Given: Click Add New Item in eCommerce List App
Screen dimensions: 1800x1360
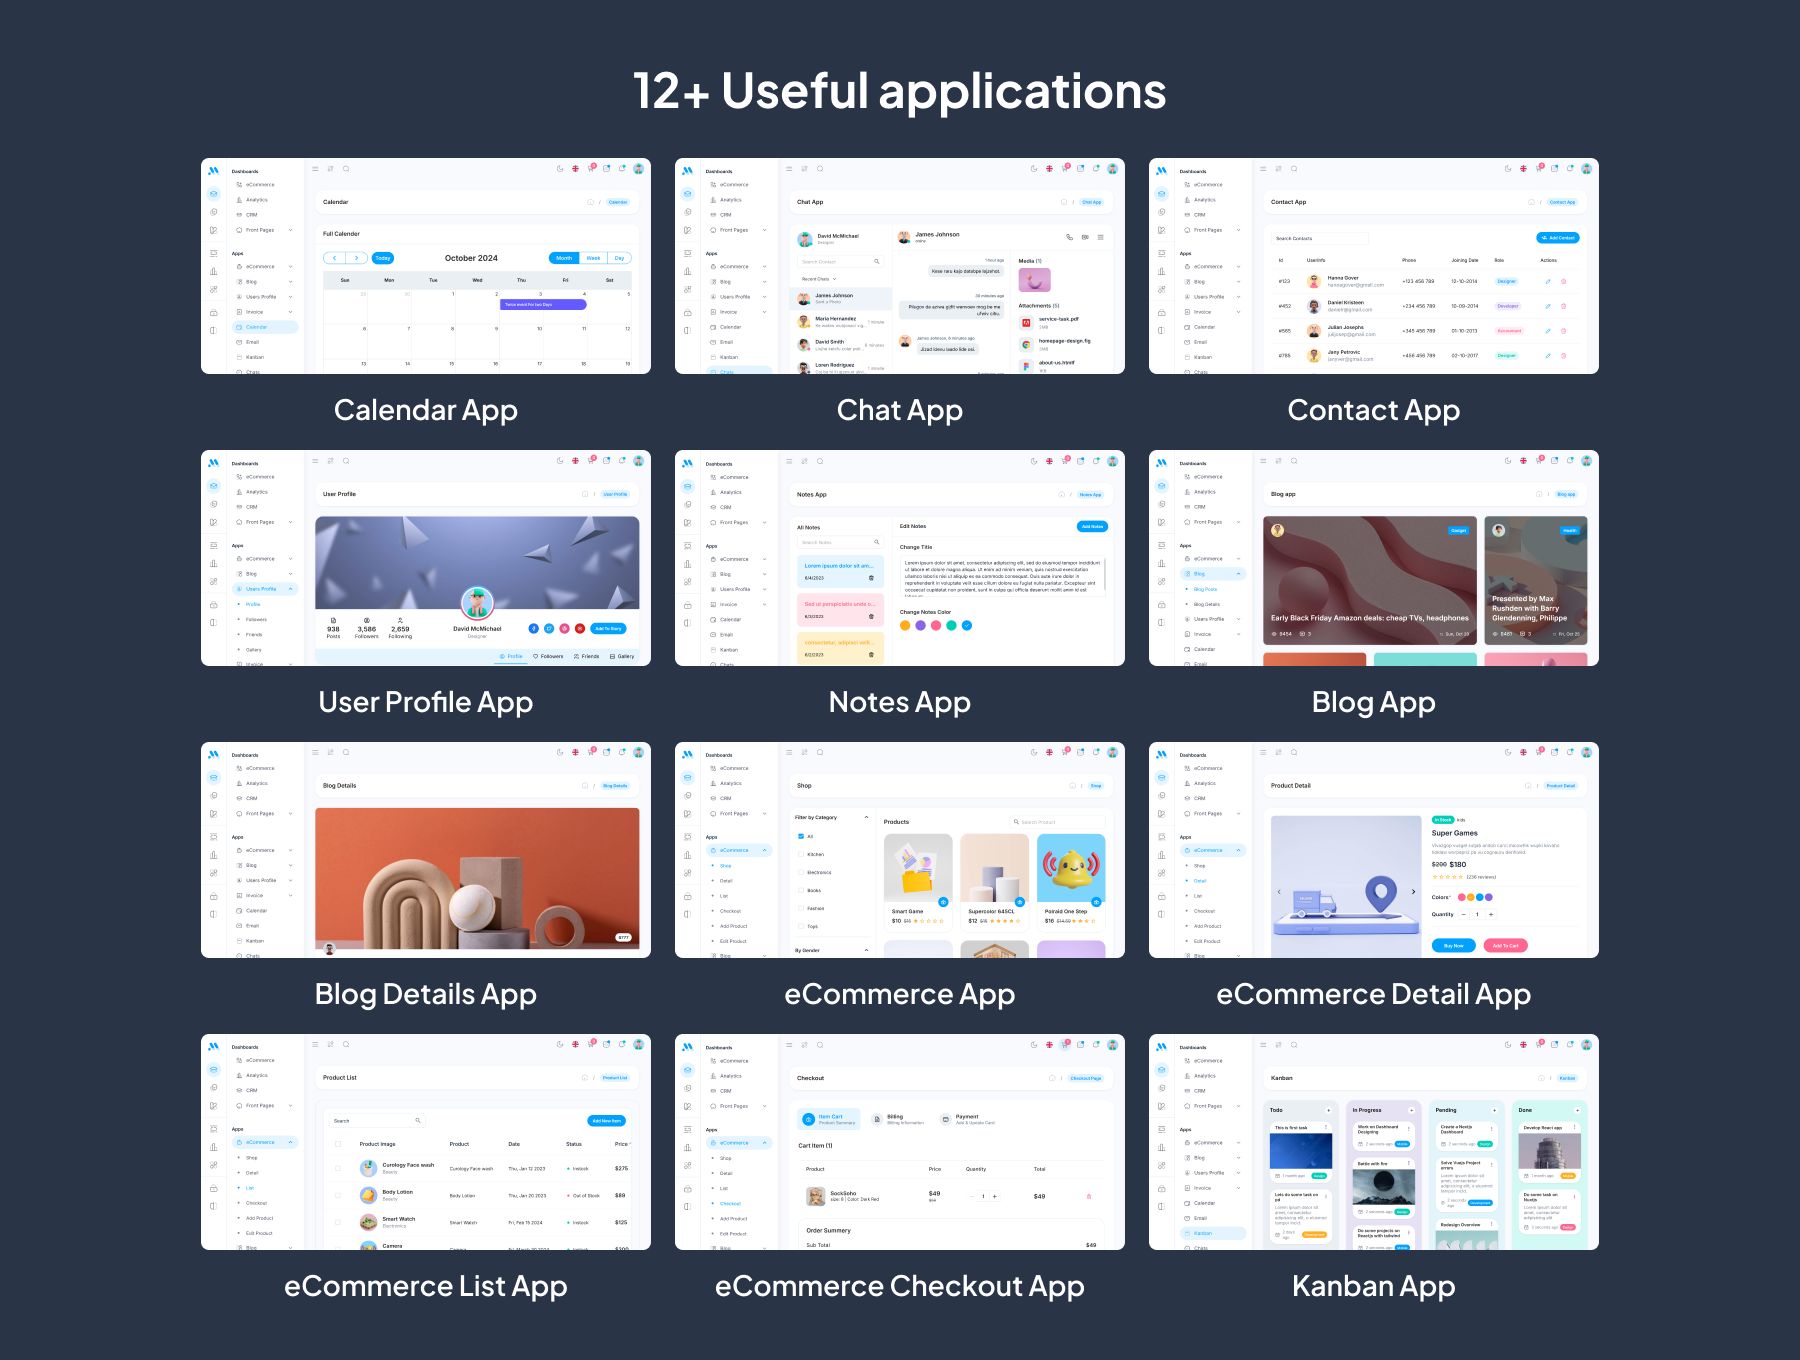Looking at the screenshot, I should coord(607,1121).
